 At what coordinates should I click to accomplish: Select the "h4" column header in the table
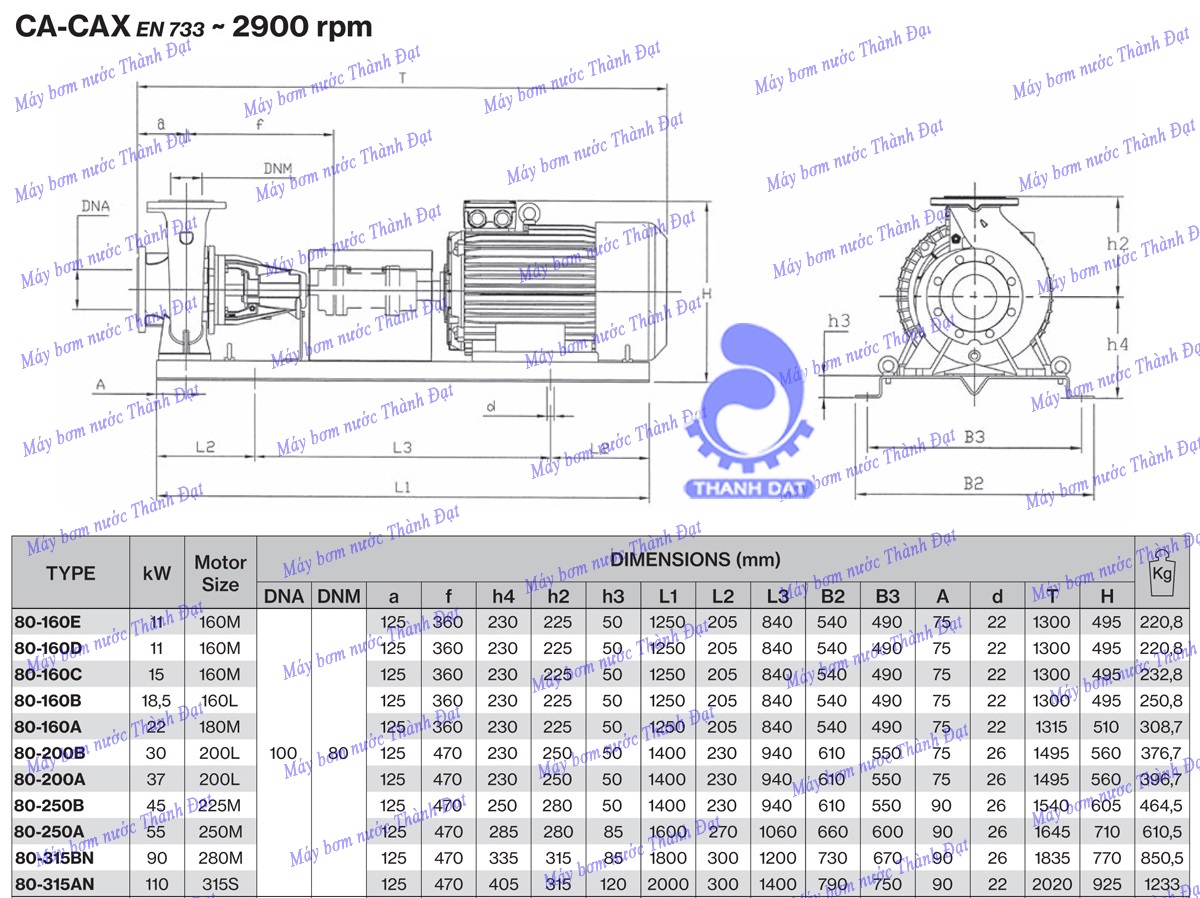(503, 596)
